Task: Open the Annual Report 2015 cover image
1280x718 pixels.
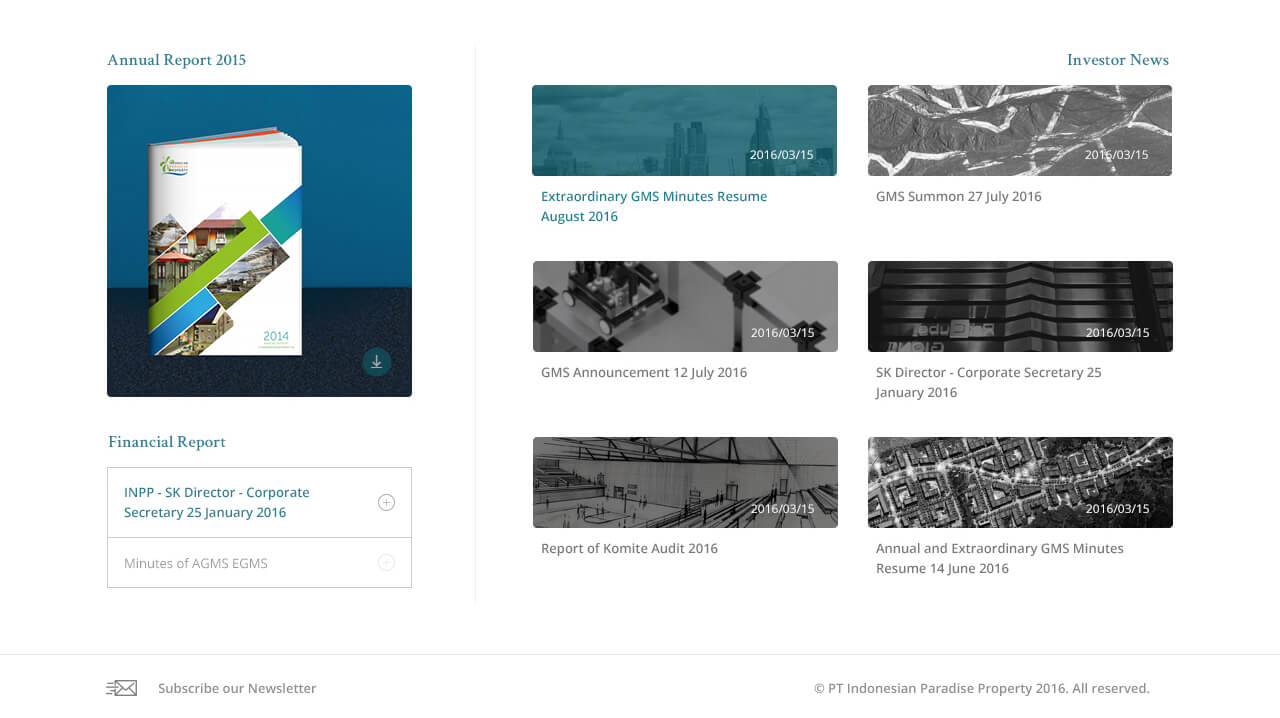Action: (x=259, y=240)
